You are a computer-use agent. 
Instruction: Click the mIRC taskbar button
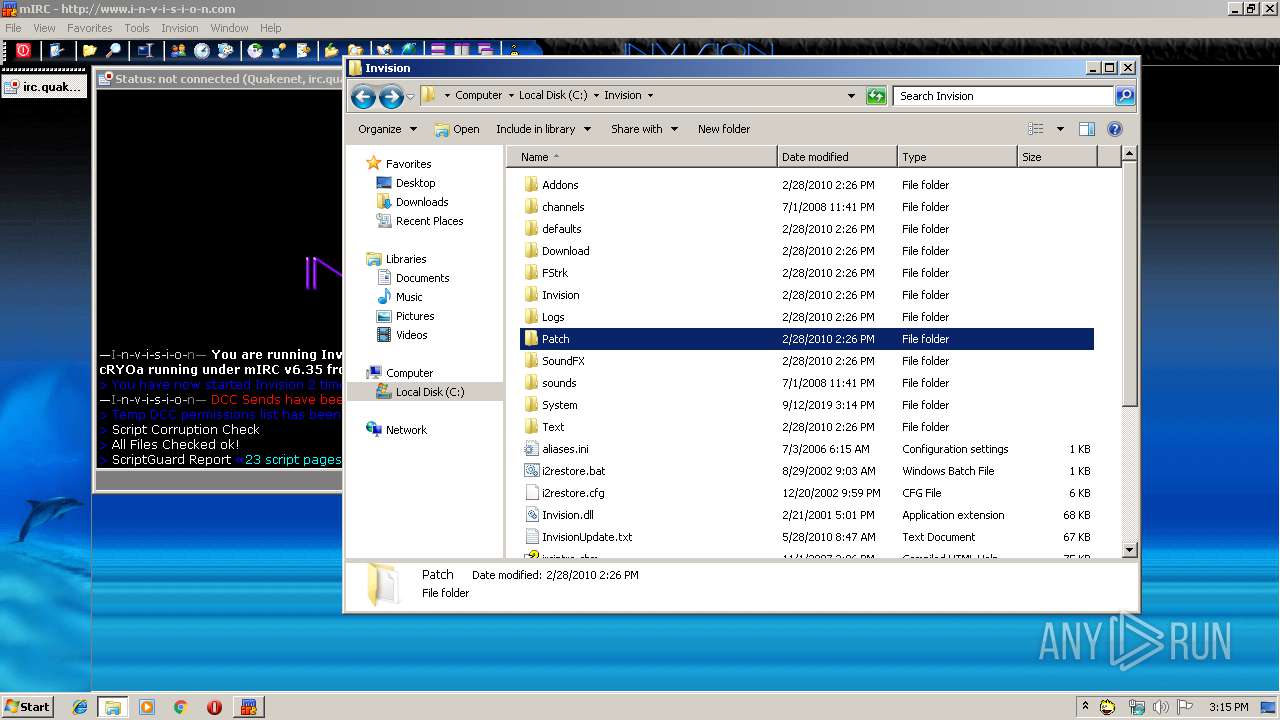pyautogui.click(x=248, y=706)
